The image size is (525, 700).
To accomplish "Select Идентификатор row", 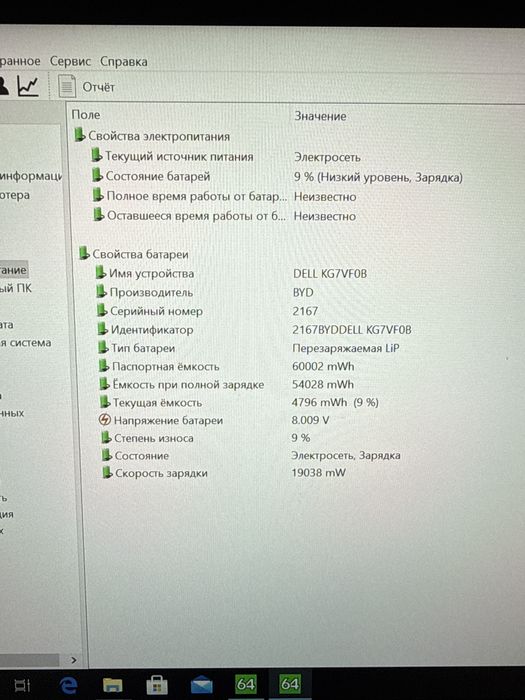I will pyautogui.click(x=254, y=330).
